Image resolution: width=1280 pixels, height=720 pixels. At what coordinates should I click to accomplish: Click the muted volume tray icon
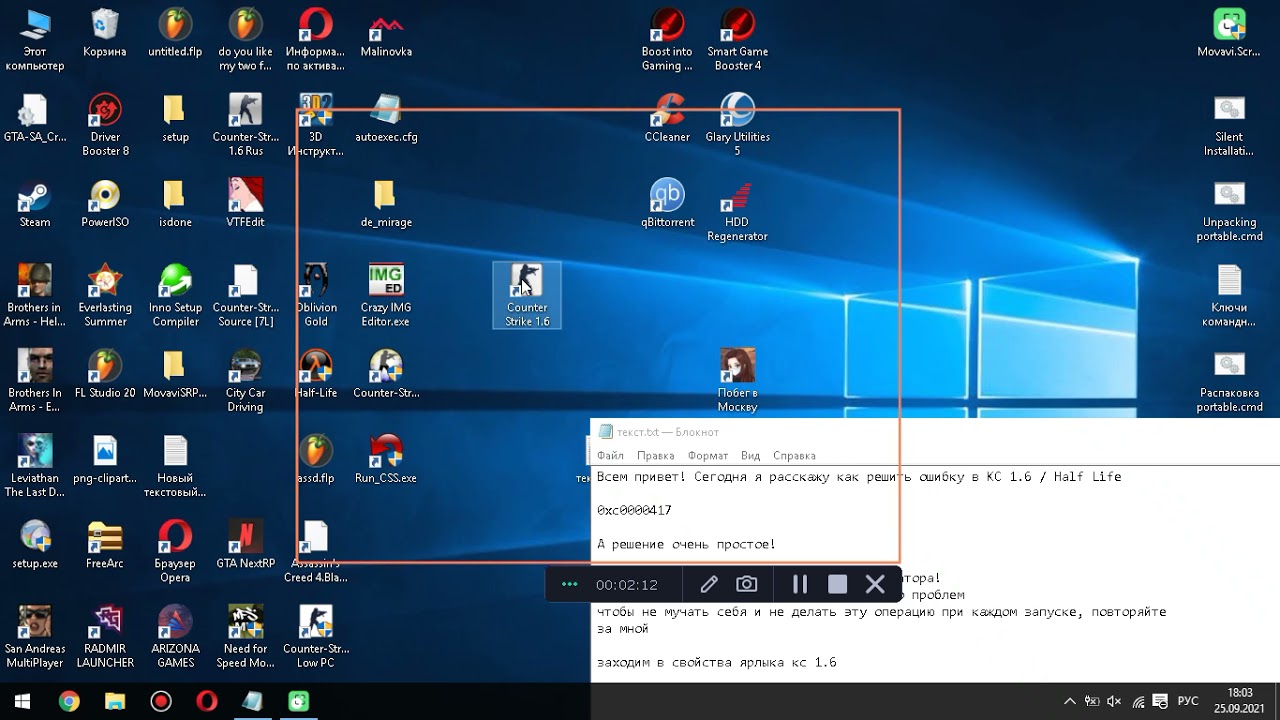(x=1115, y=701)
